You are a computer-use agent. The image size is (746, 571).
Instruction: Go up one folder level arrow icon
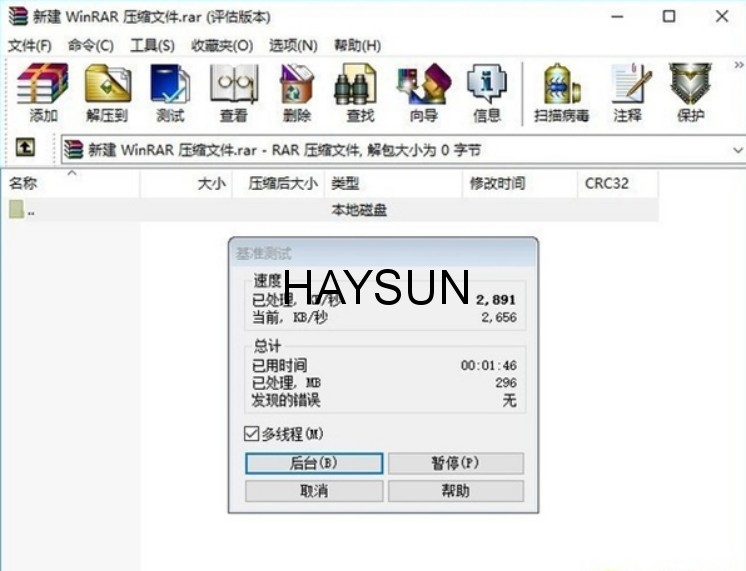(25, 148)
